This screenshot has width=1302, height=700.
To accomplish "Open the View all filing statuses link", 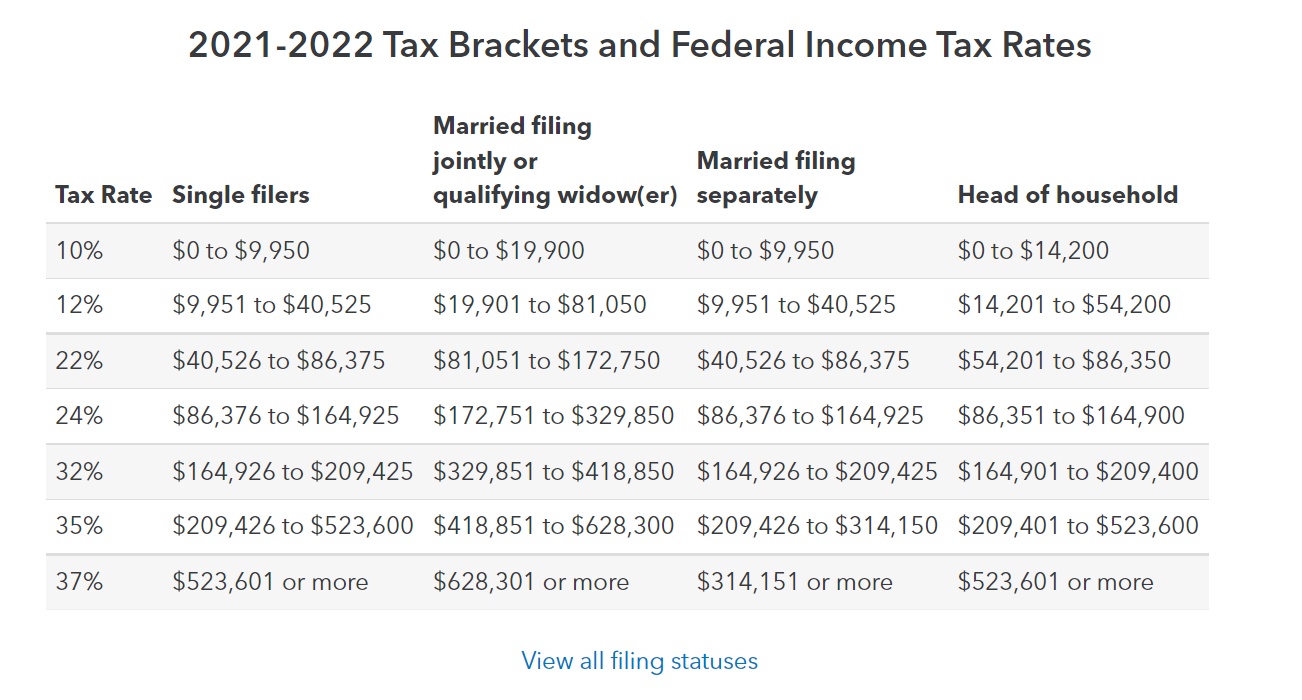I will (x=639, y=661).
